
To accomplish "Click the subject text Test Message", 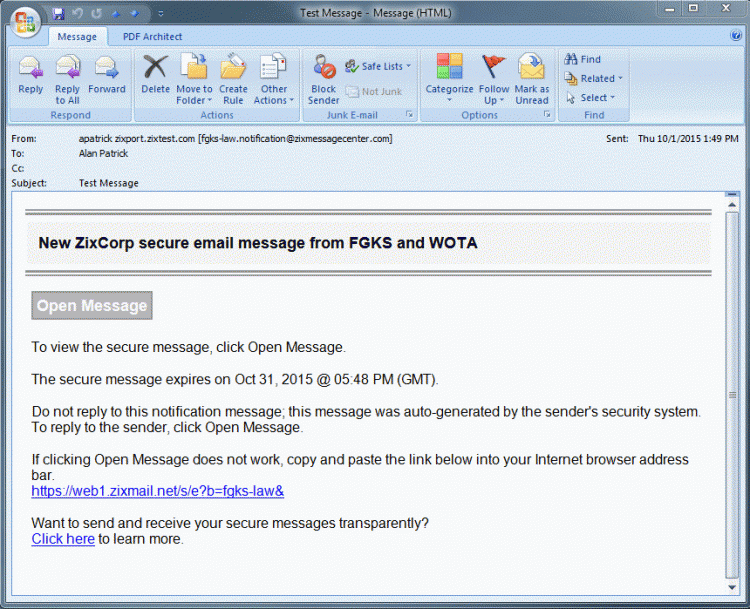I will (109, 183).
